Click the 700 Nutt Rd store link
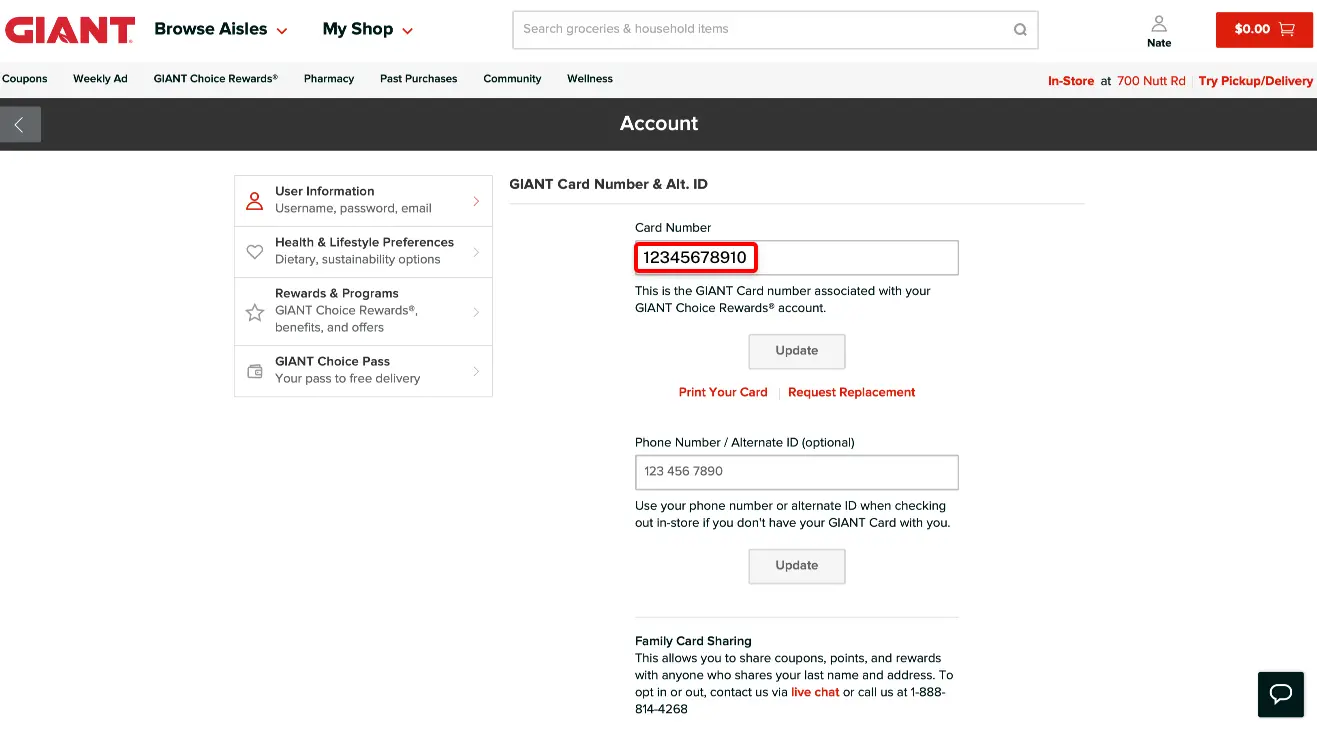Viewport: 1317px width, 740px height. 1151,81
